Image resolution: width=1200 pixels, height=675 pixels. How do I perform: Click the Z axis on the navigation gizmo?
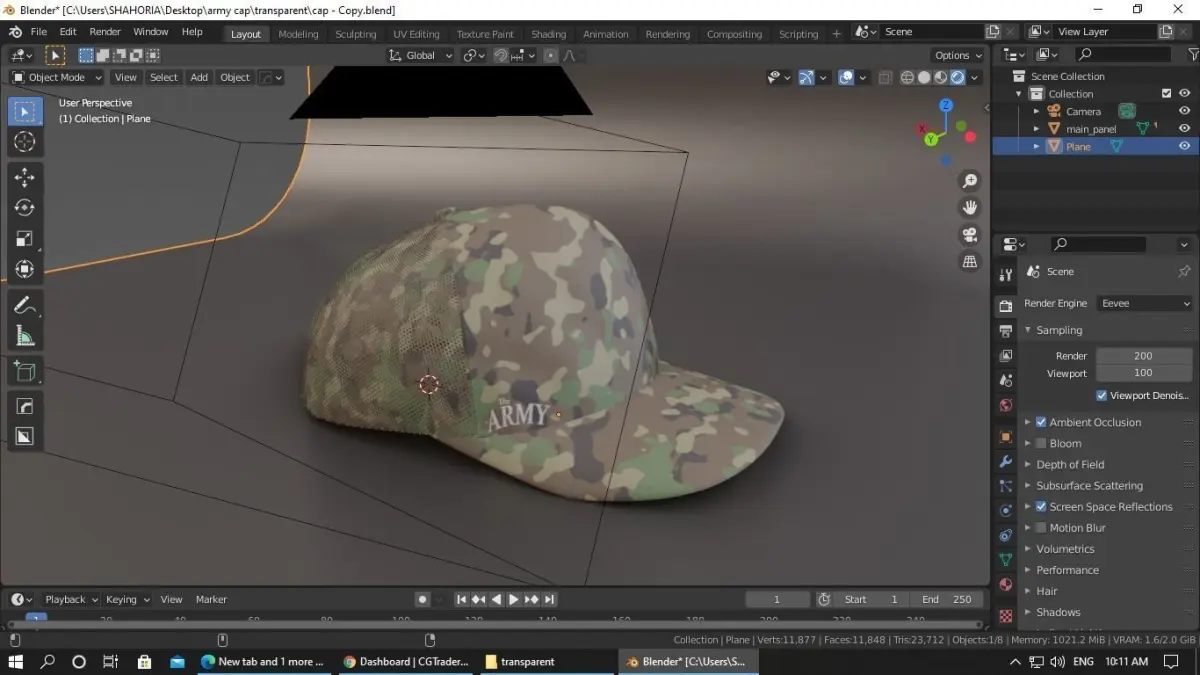945,105
